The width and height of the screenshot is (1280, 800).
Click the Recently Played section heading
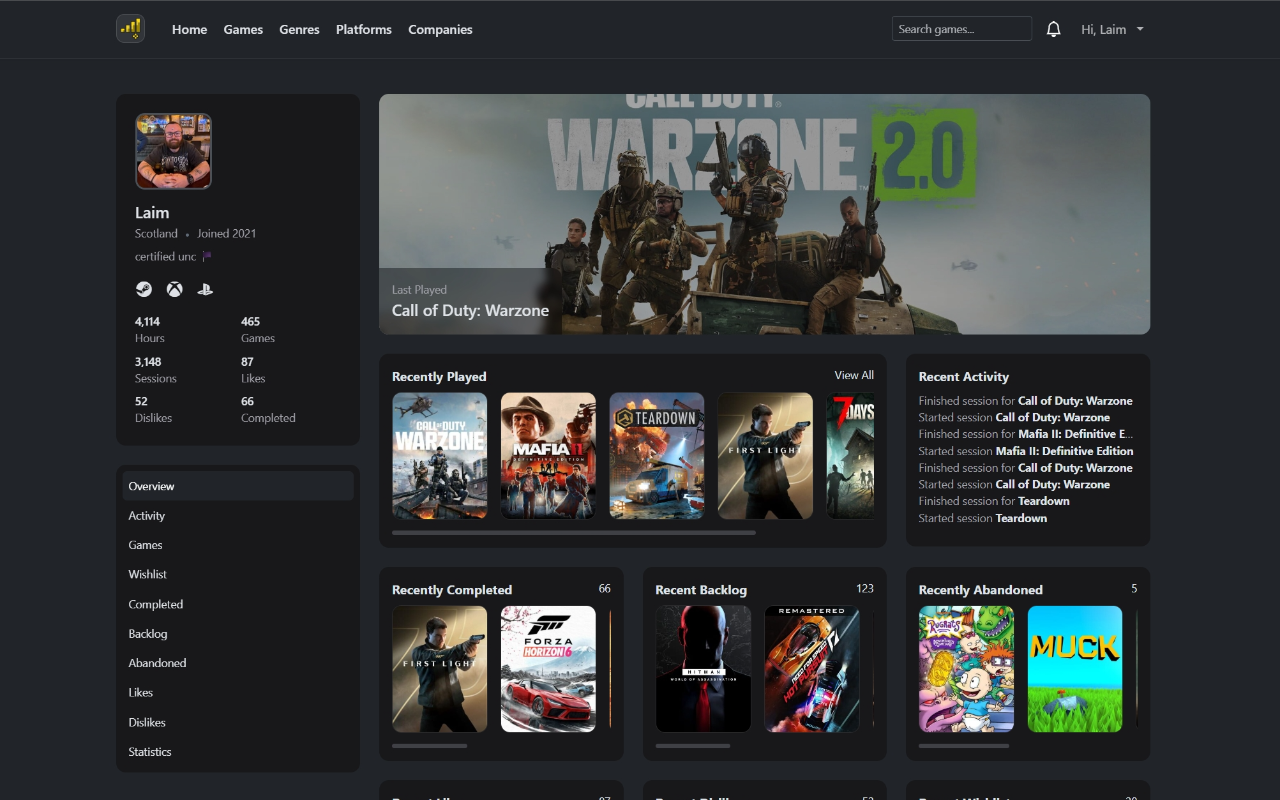[439, 377]
